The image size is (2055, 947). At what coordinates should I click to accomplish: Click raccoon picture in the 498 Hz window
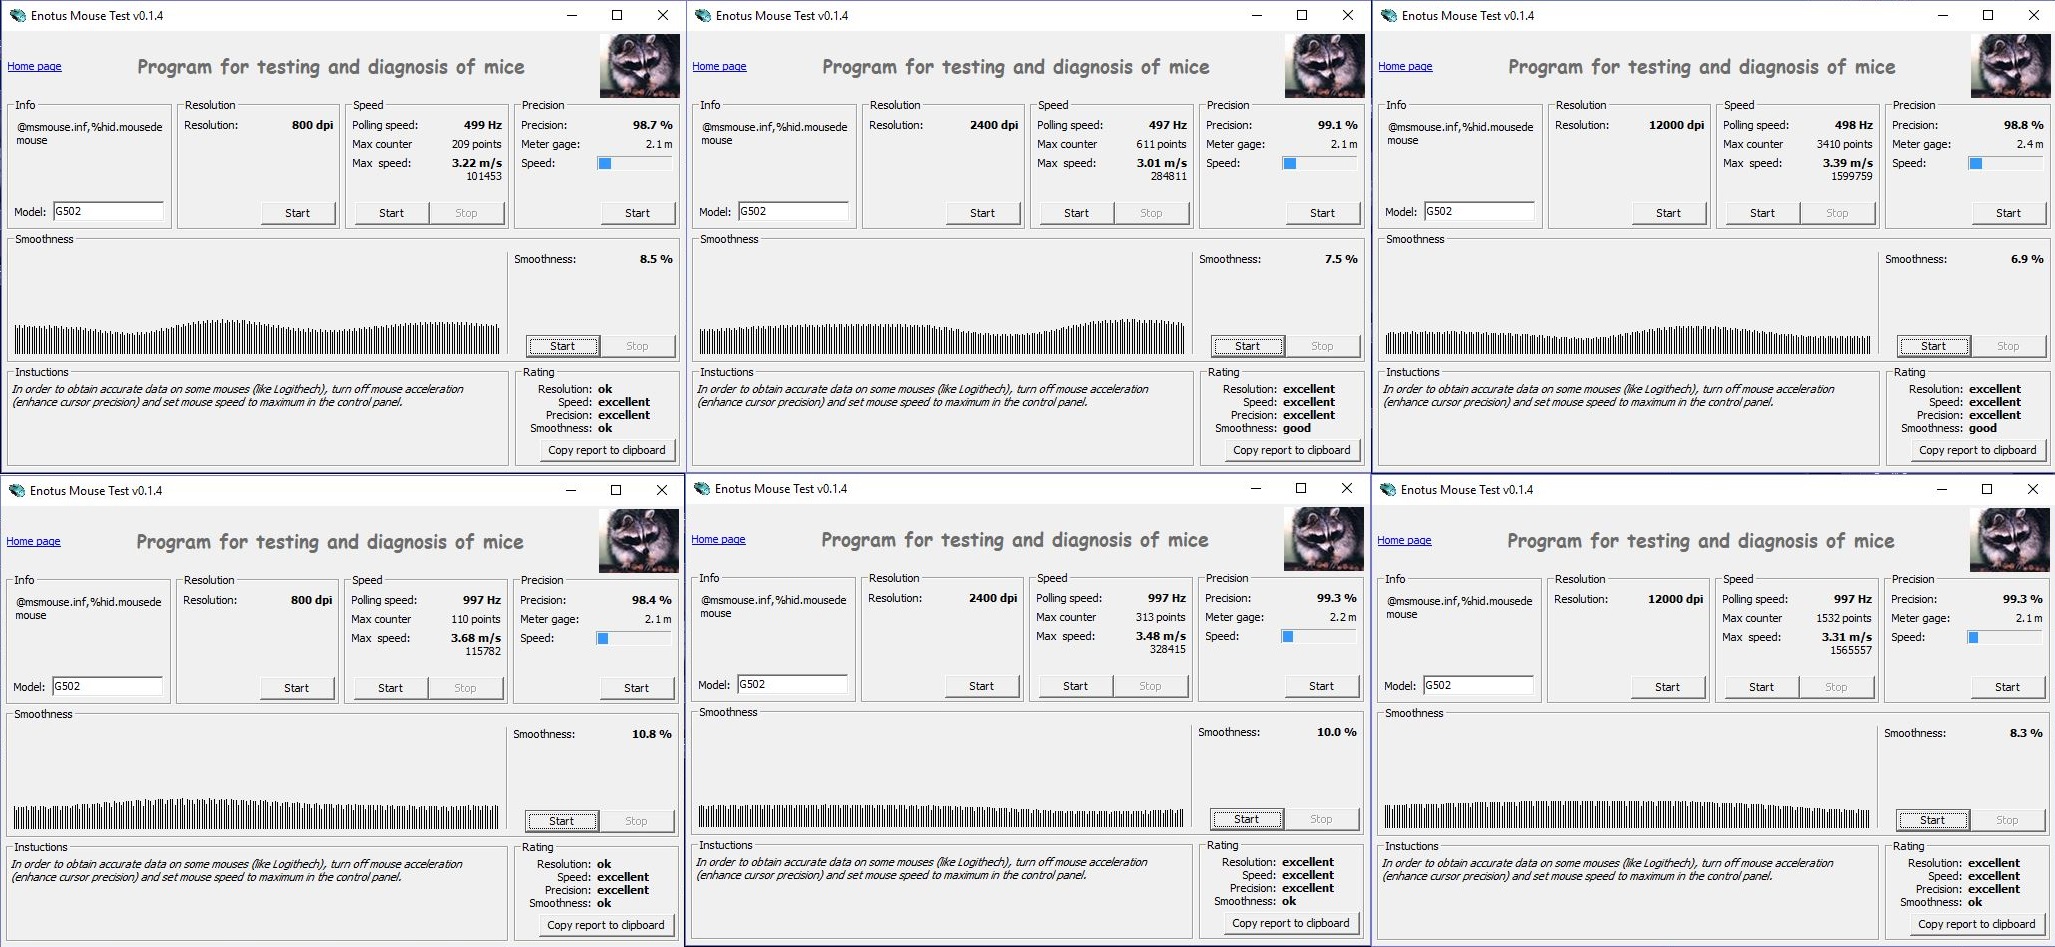2010,66
